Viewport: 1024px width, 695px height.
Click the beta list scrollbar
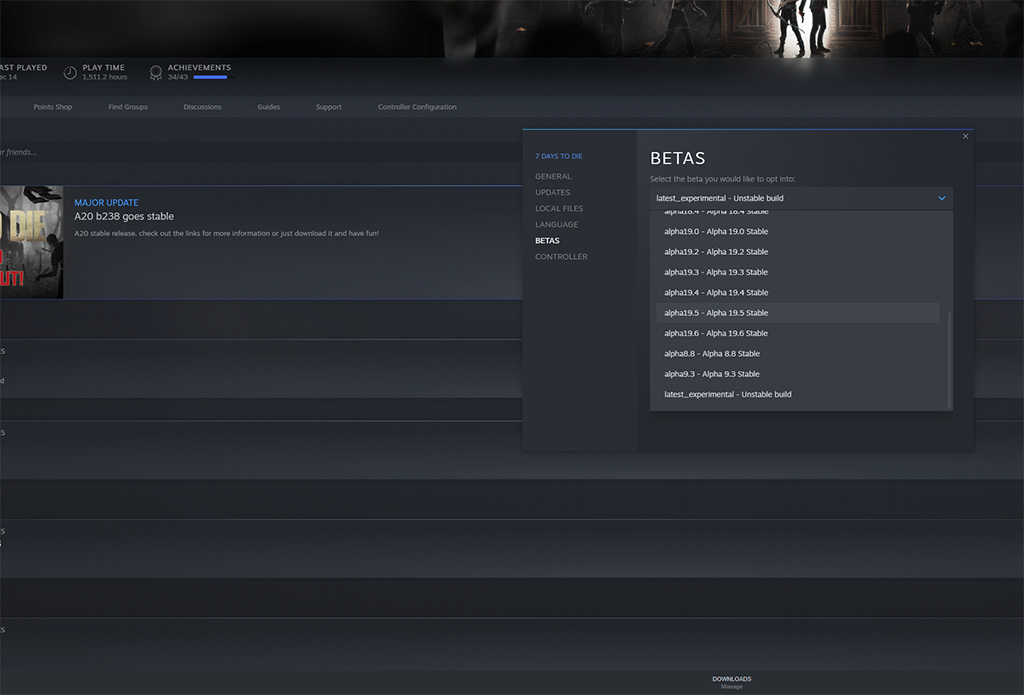(x=950, y=359)
